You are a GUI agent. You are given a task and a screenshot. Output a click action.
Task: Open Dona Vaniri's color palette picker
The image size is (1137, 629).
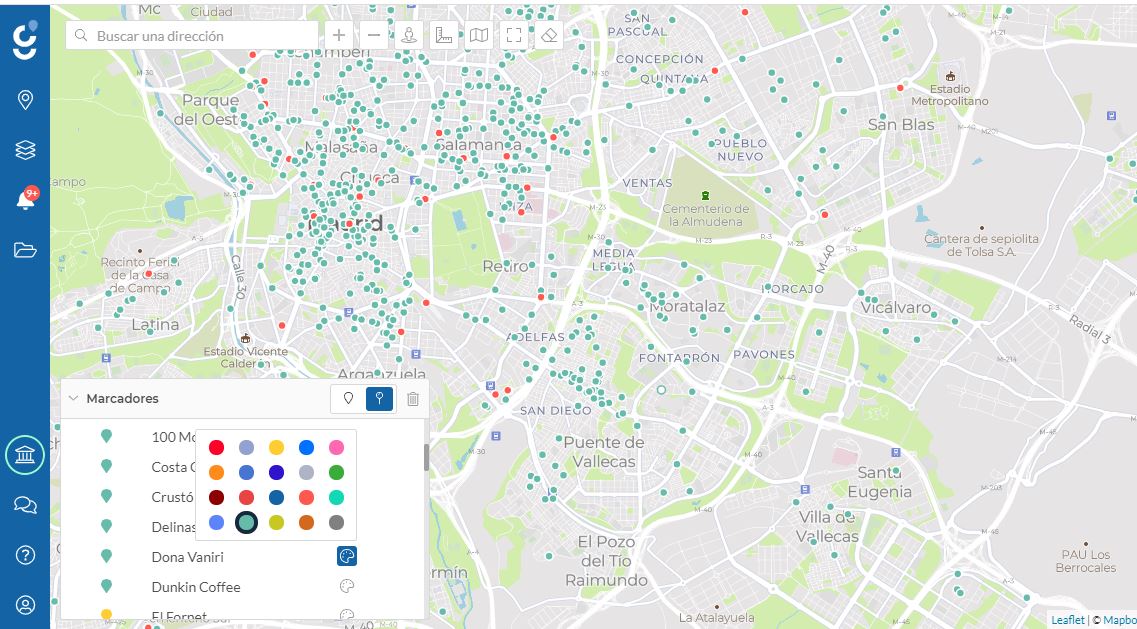click(345, 556)
